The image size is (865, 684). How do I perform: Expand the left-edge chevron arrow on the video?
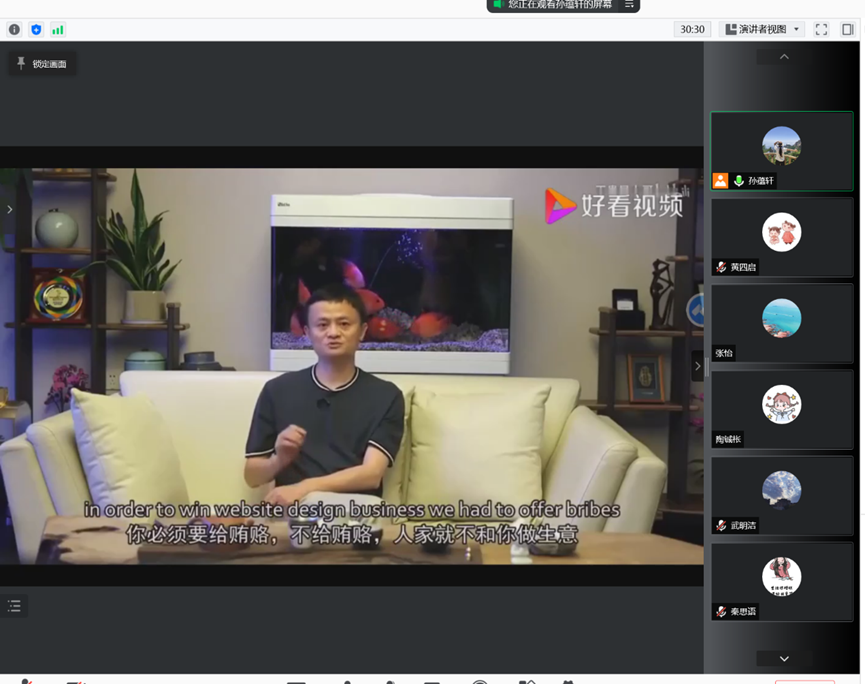point(9,210)
